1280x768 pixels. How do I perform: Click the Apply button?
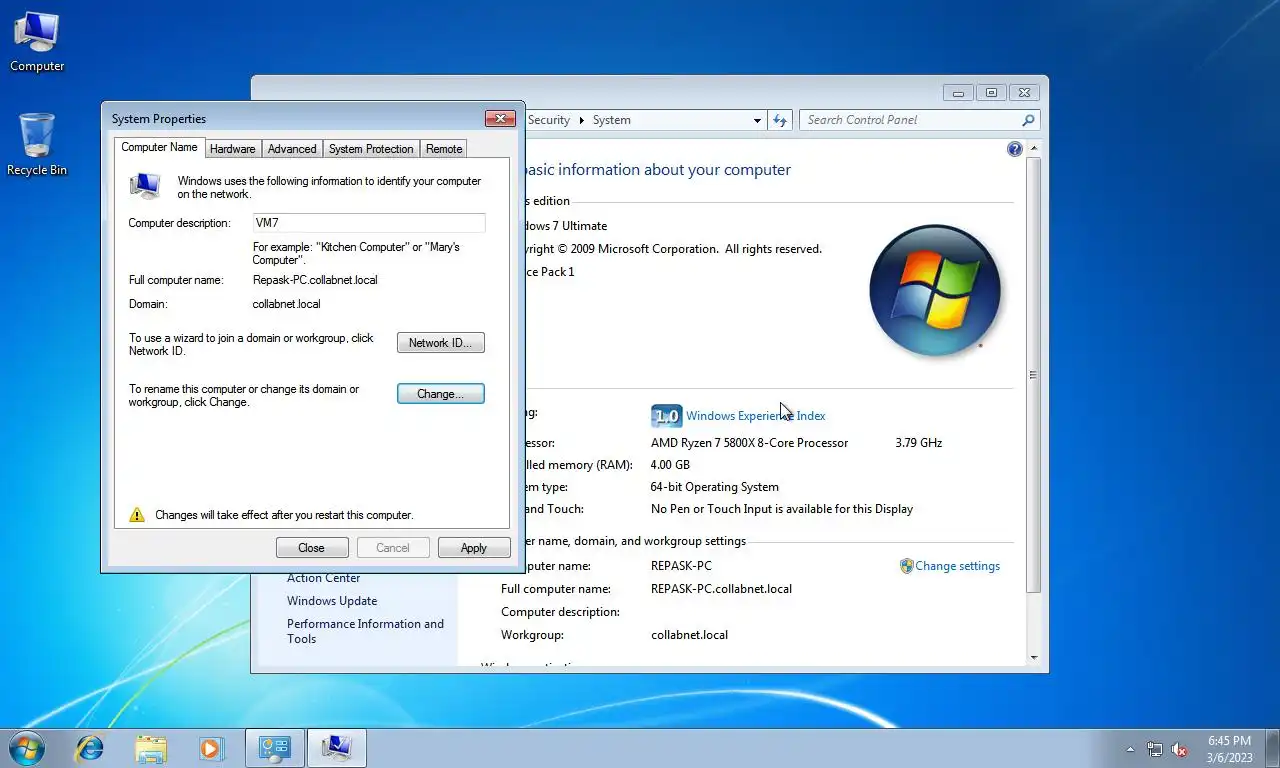pyautogui.click(x=474, y=548)
